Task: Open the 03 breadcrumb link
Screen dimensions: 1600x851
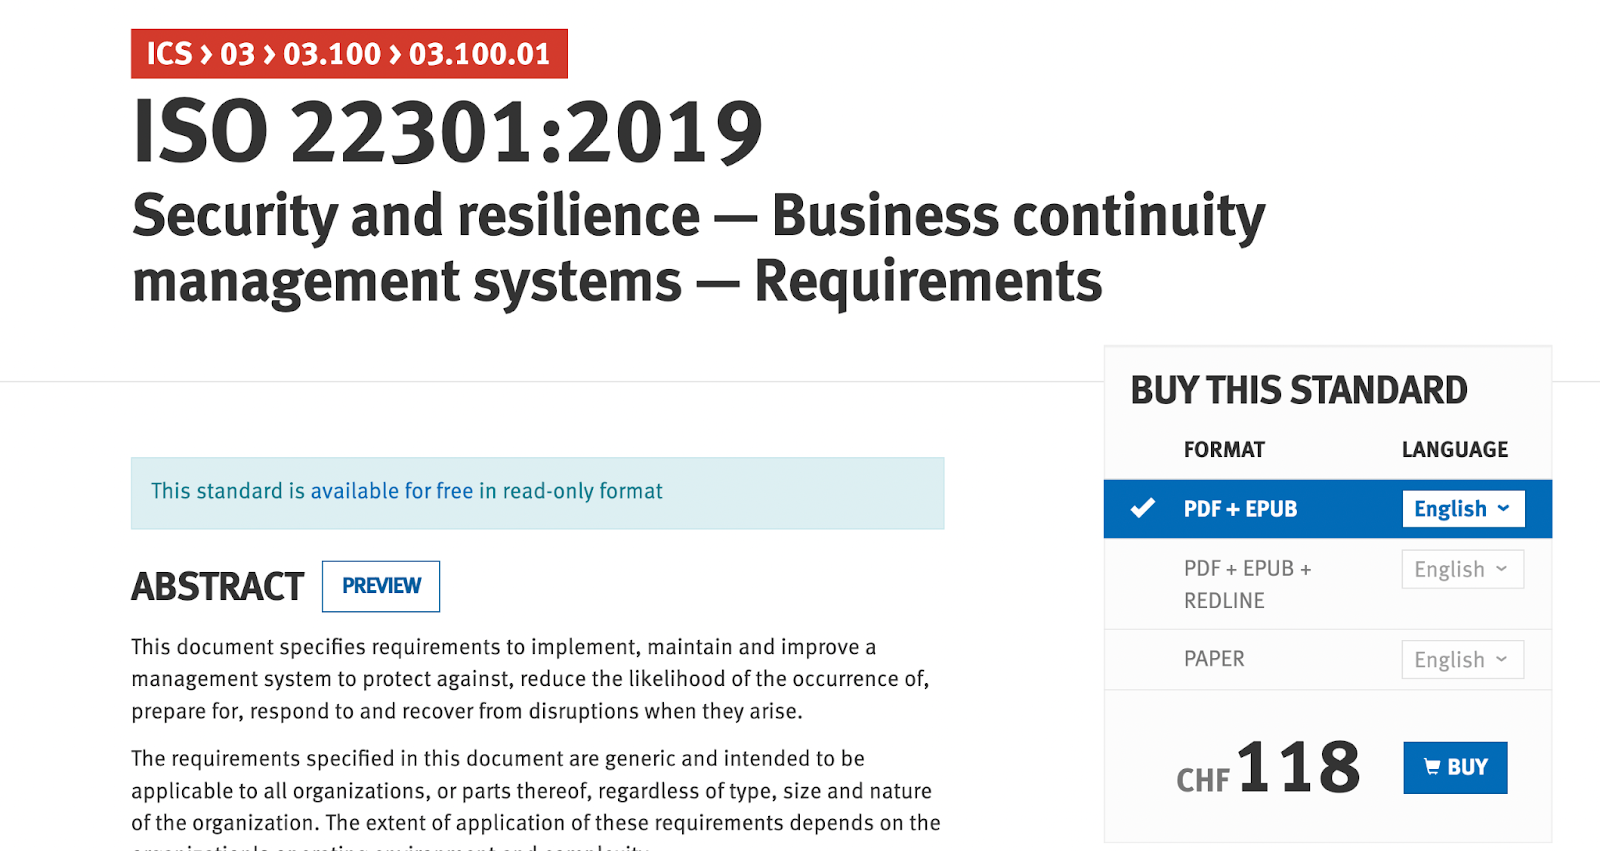Action: [x=237, y=53]
